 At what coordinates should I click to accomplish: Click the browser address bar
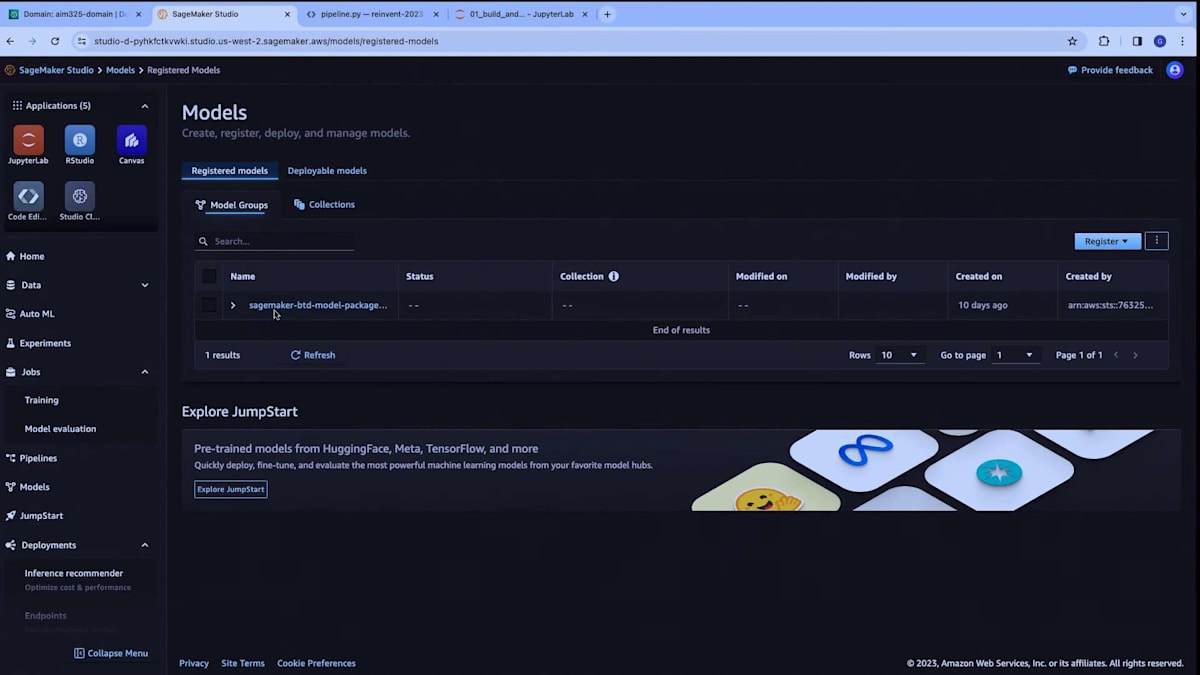[x=570, y=41]
